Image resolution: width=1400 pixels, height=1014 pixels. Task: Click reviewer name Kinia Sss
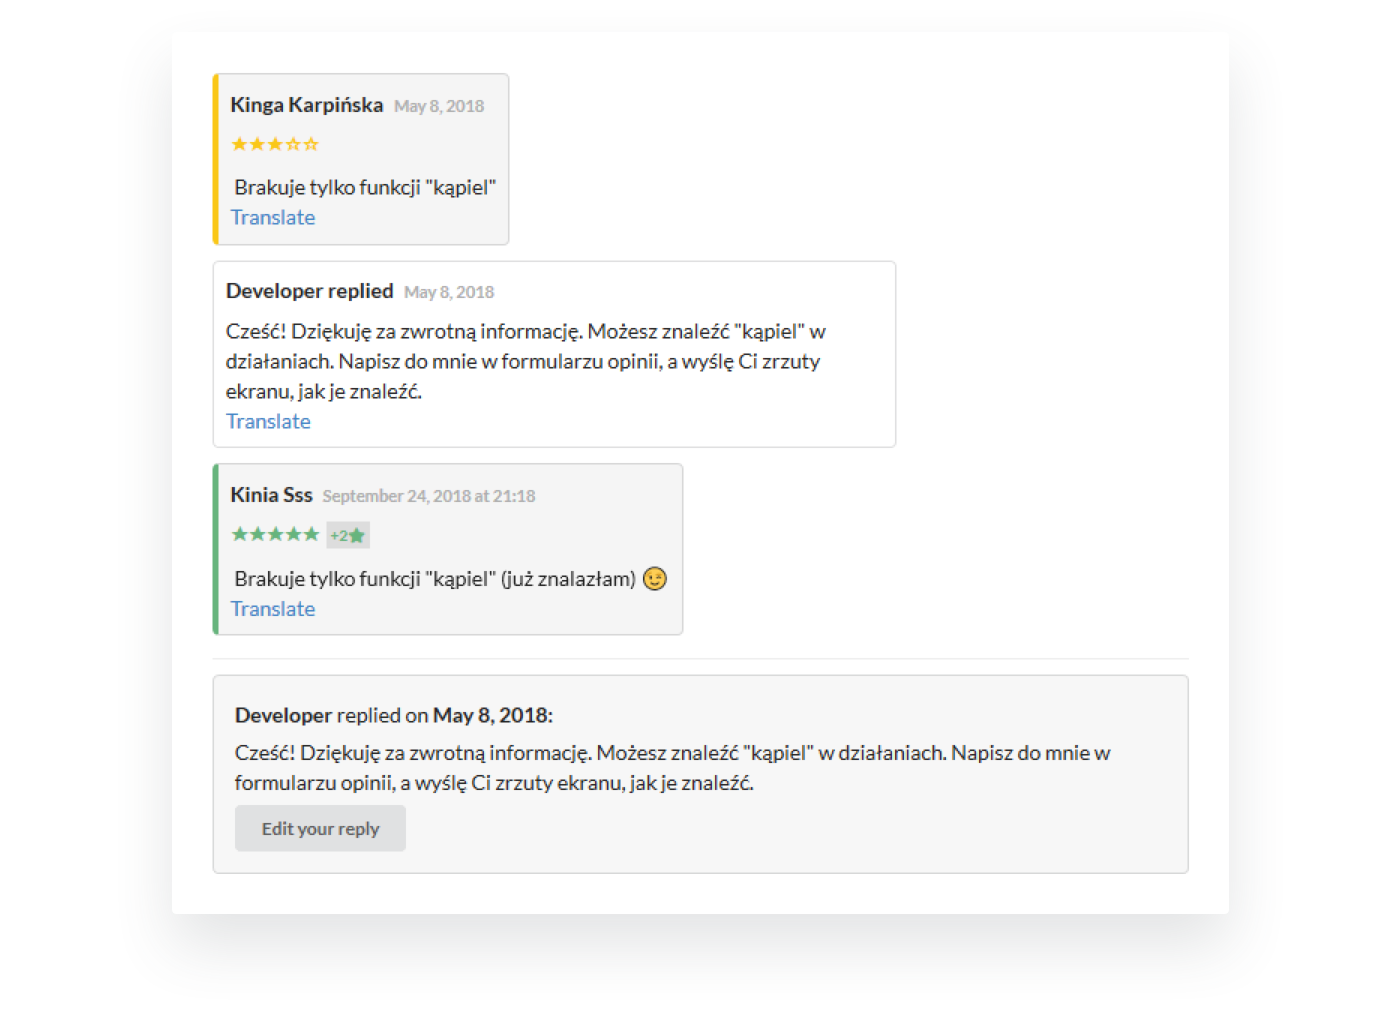[x=271, y=495]
